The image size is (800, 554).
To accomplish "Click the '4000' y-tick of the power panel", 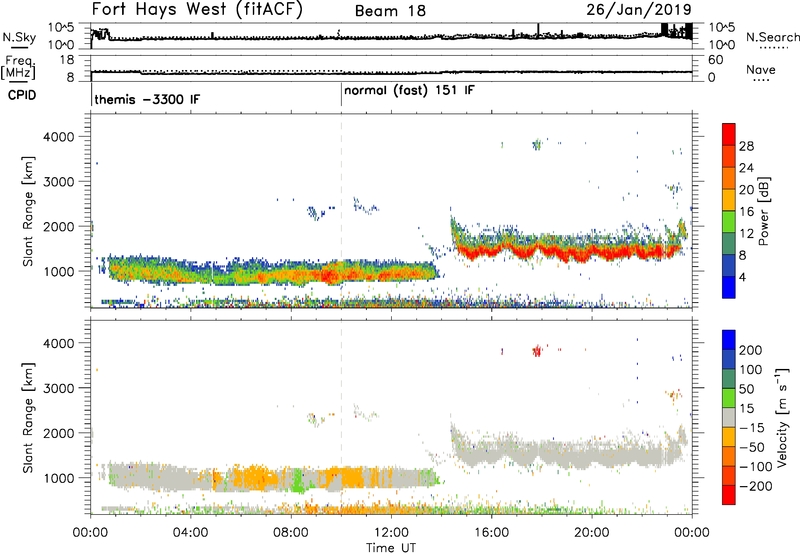I will click(58, 137).
